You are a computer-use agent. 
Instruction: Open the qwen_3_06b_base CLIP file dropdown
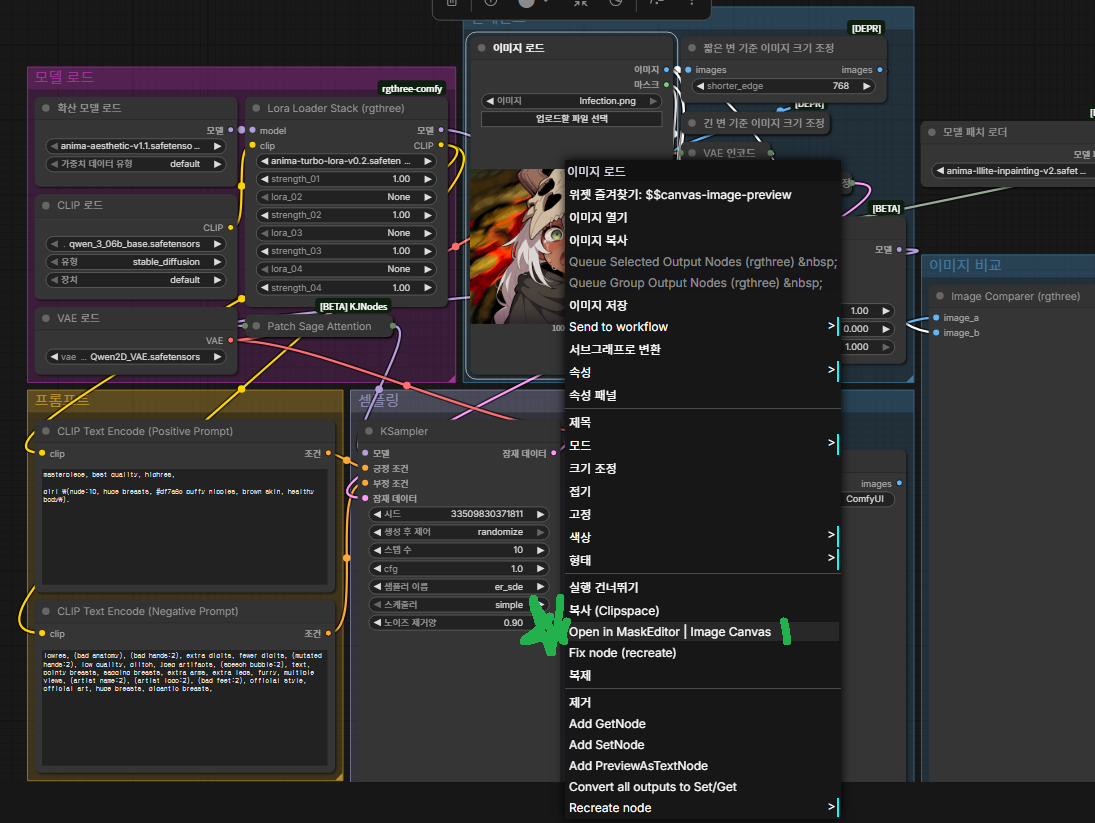pos(135,244)
